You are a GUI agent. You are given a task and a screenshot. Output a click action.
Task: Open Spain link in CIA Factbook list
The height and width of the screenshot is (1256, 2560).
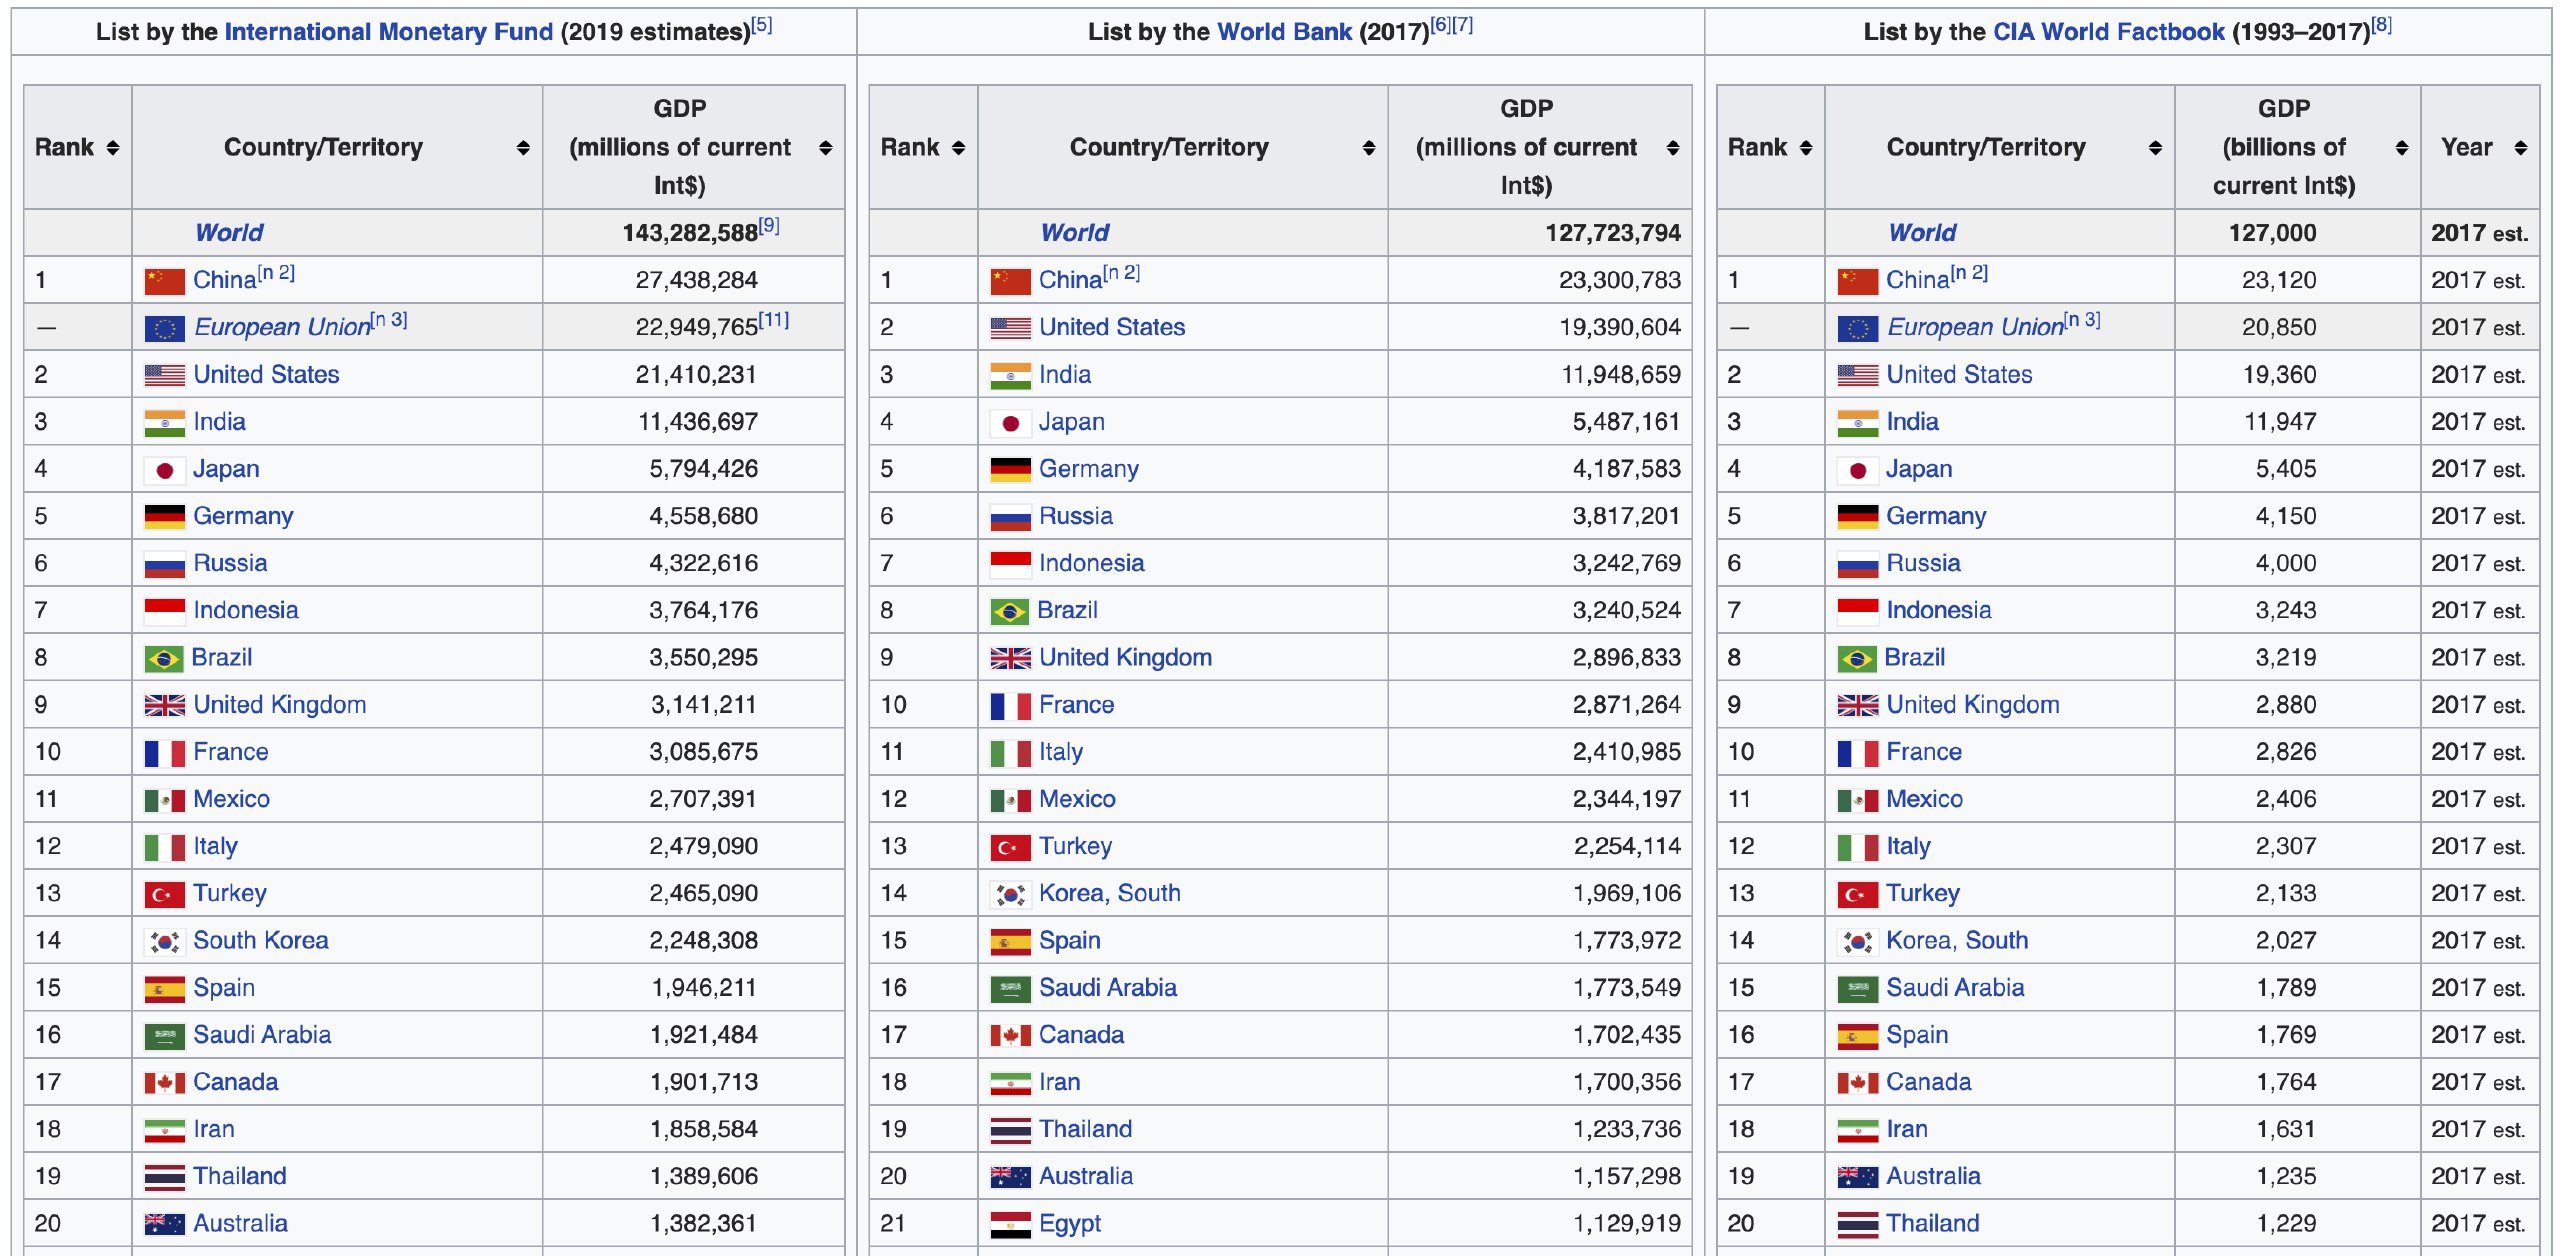[1917, 1035]
